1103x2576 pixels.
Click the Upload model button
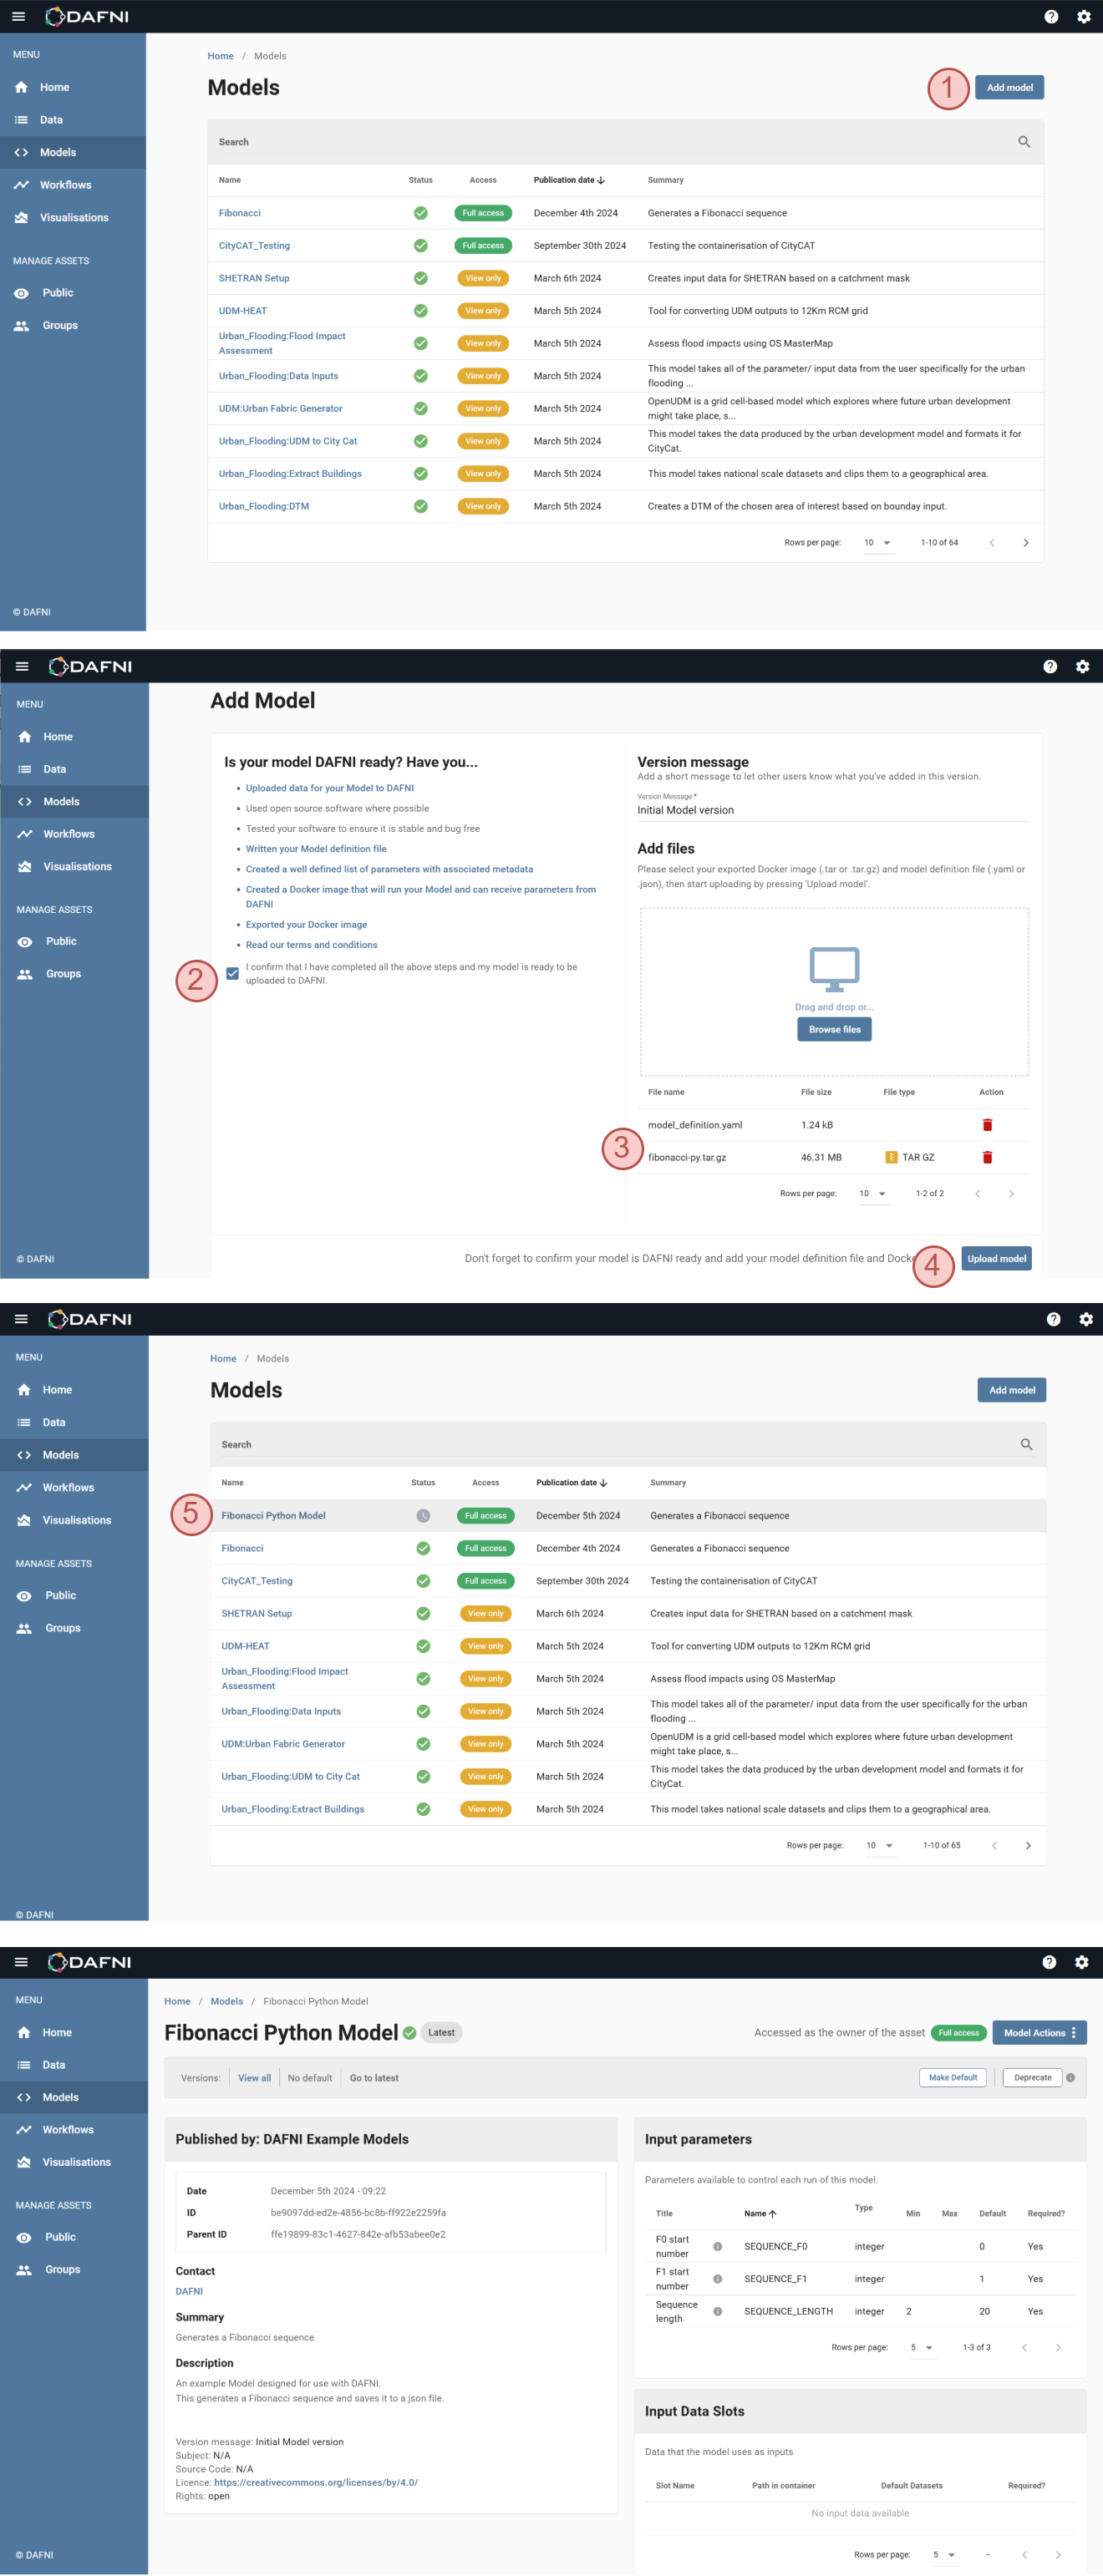point(995,1258)
